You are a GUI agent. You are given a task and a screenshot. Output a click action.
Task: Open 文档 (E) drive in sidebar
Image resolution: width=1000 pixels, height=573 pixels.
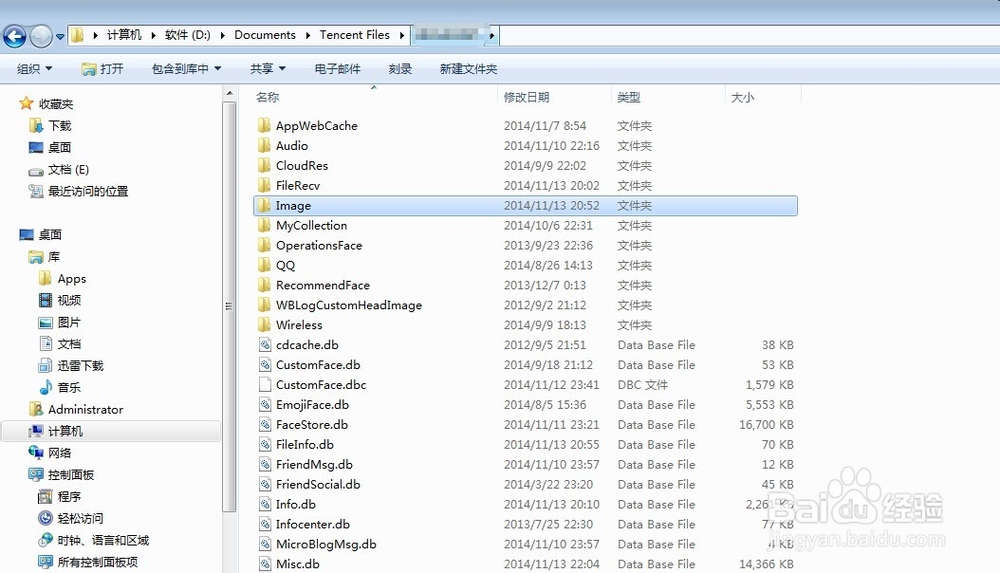[59, 170]
